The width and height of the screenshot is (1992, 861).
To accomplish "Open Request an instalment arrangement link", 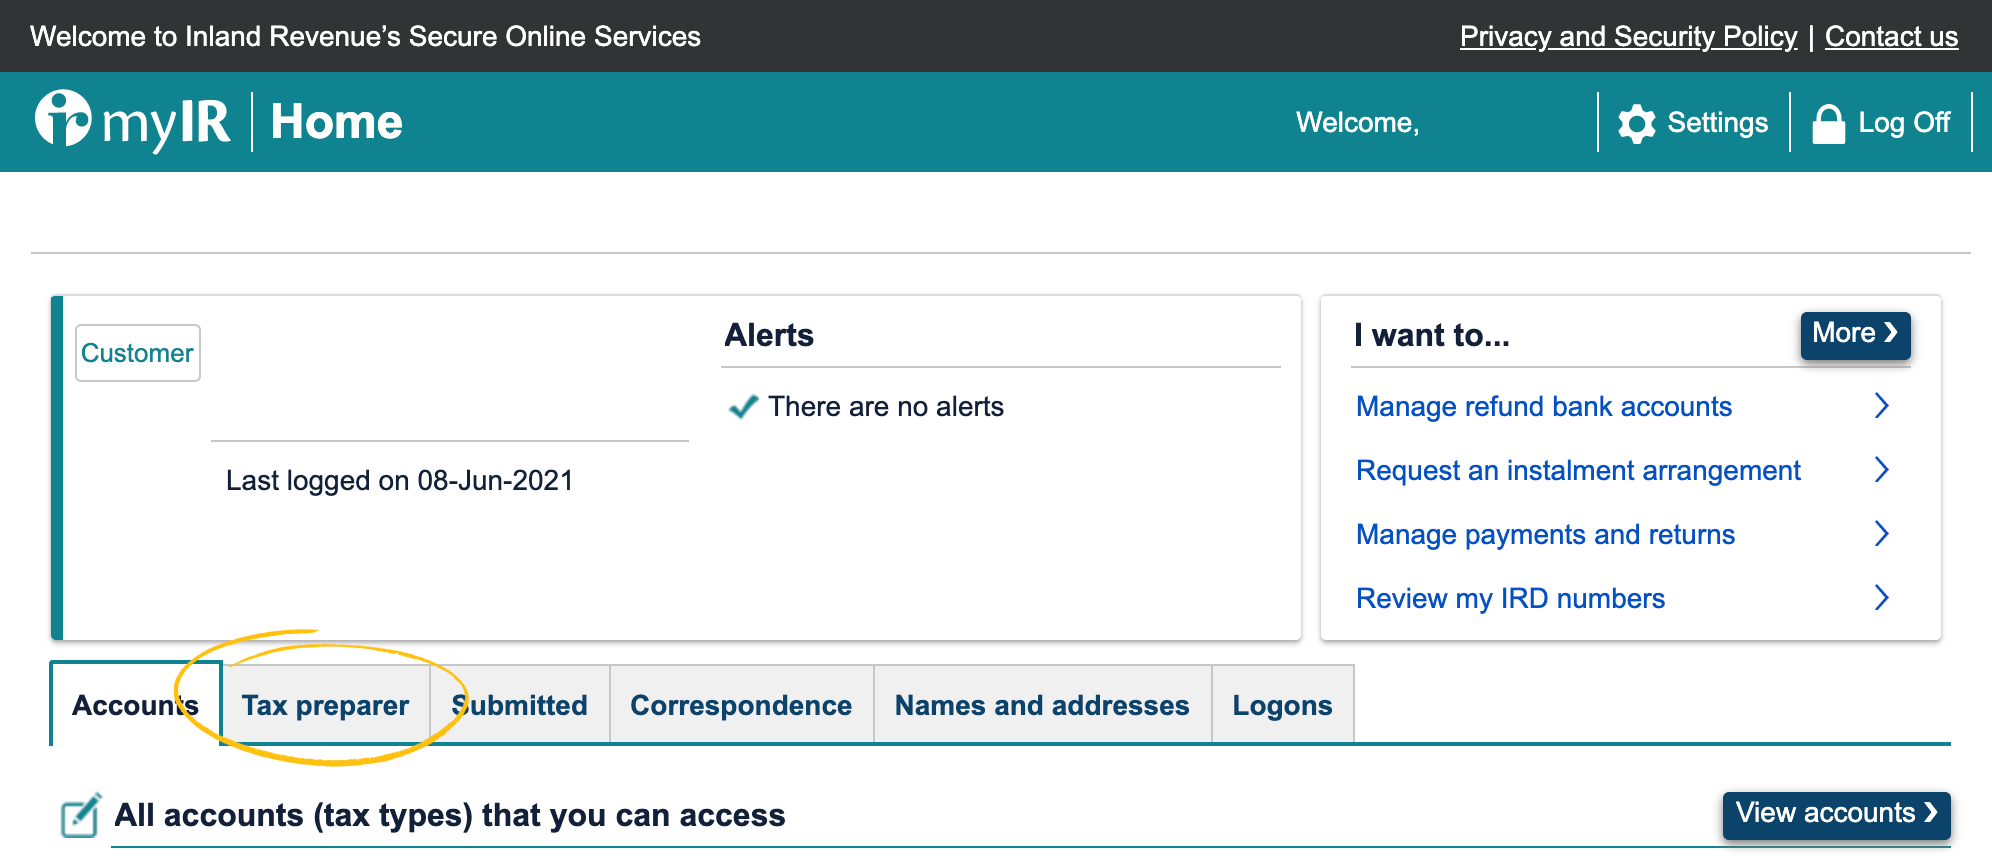I will [x=1578, y=470].
